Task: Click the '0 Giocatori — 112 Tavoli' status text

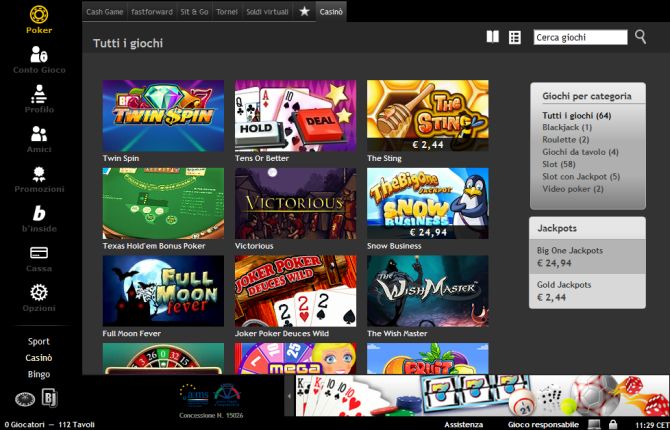Action: tap(50, 425)
